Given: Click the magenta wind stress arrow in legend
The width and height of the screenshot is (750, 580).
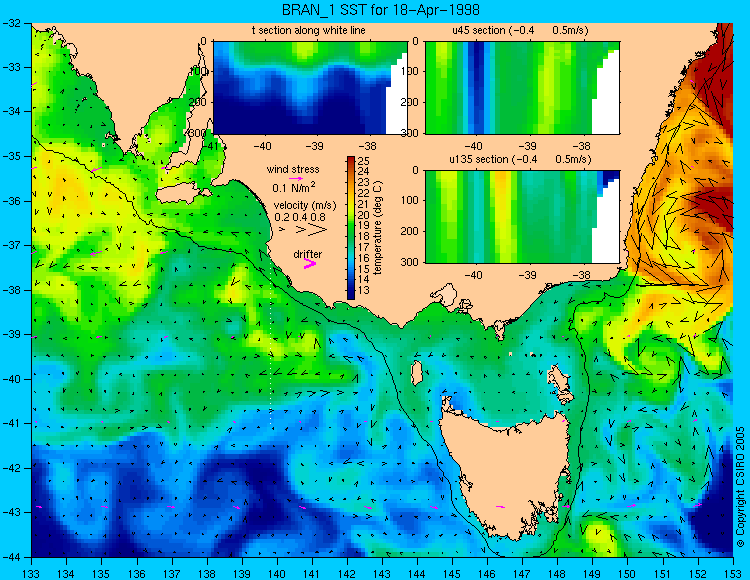Looking at the screenshot, I should pyautogui.click(x=296, y=178).
